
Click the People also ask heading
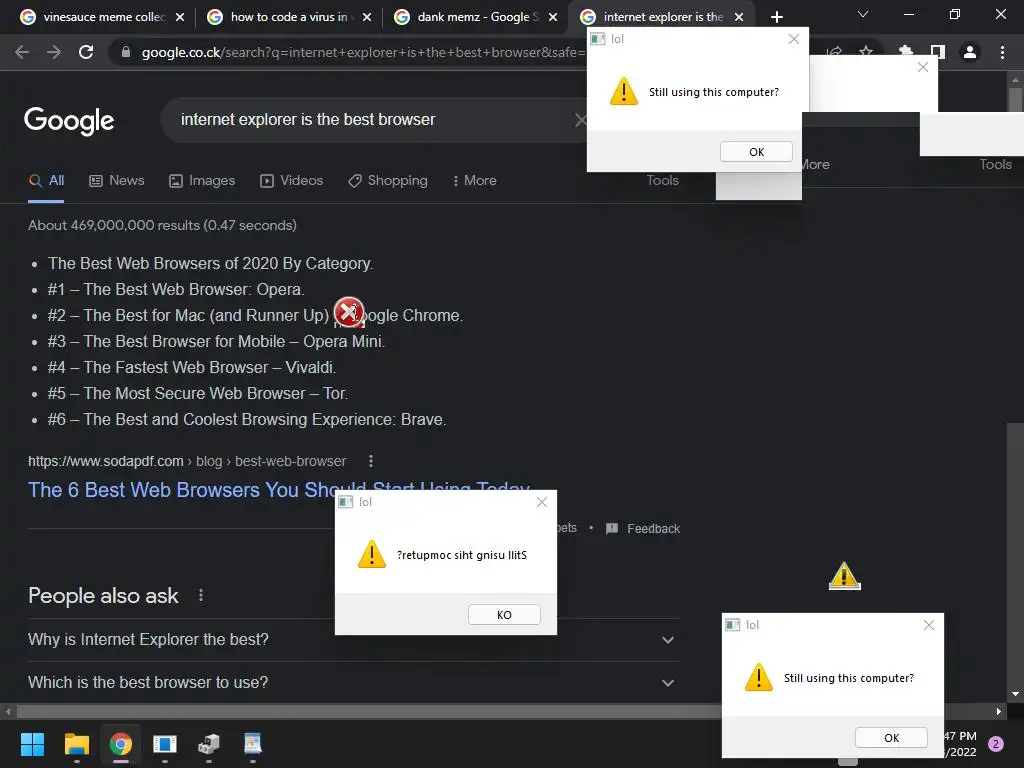point(103,596)
